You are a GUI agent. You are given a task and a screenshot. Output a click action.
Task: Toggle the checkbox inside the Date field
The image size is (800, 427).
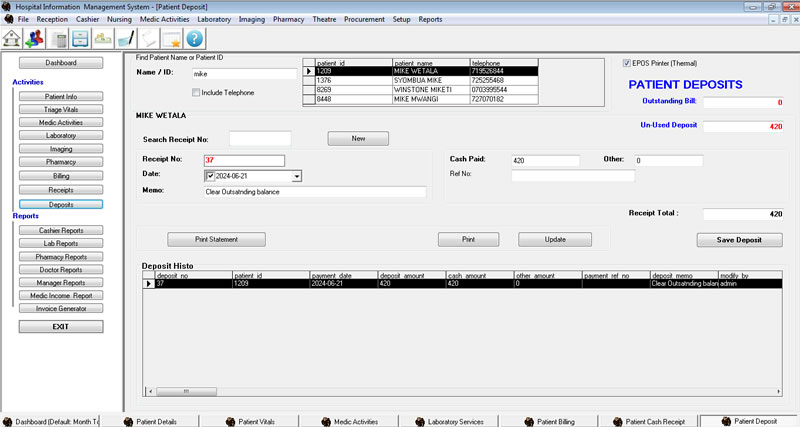pos(210,176)
